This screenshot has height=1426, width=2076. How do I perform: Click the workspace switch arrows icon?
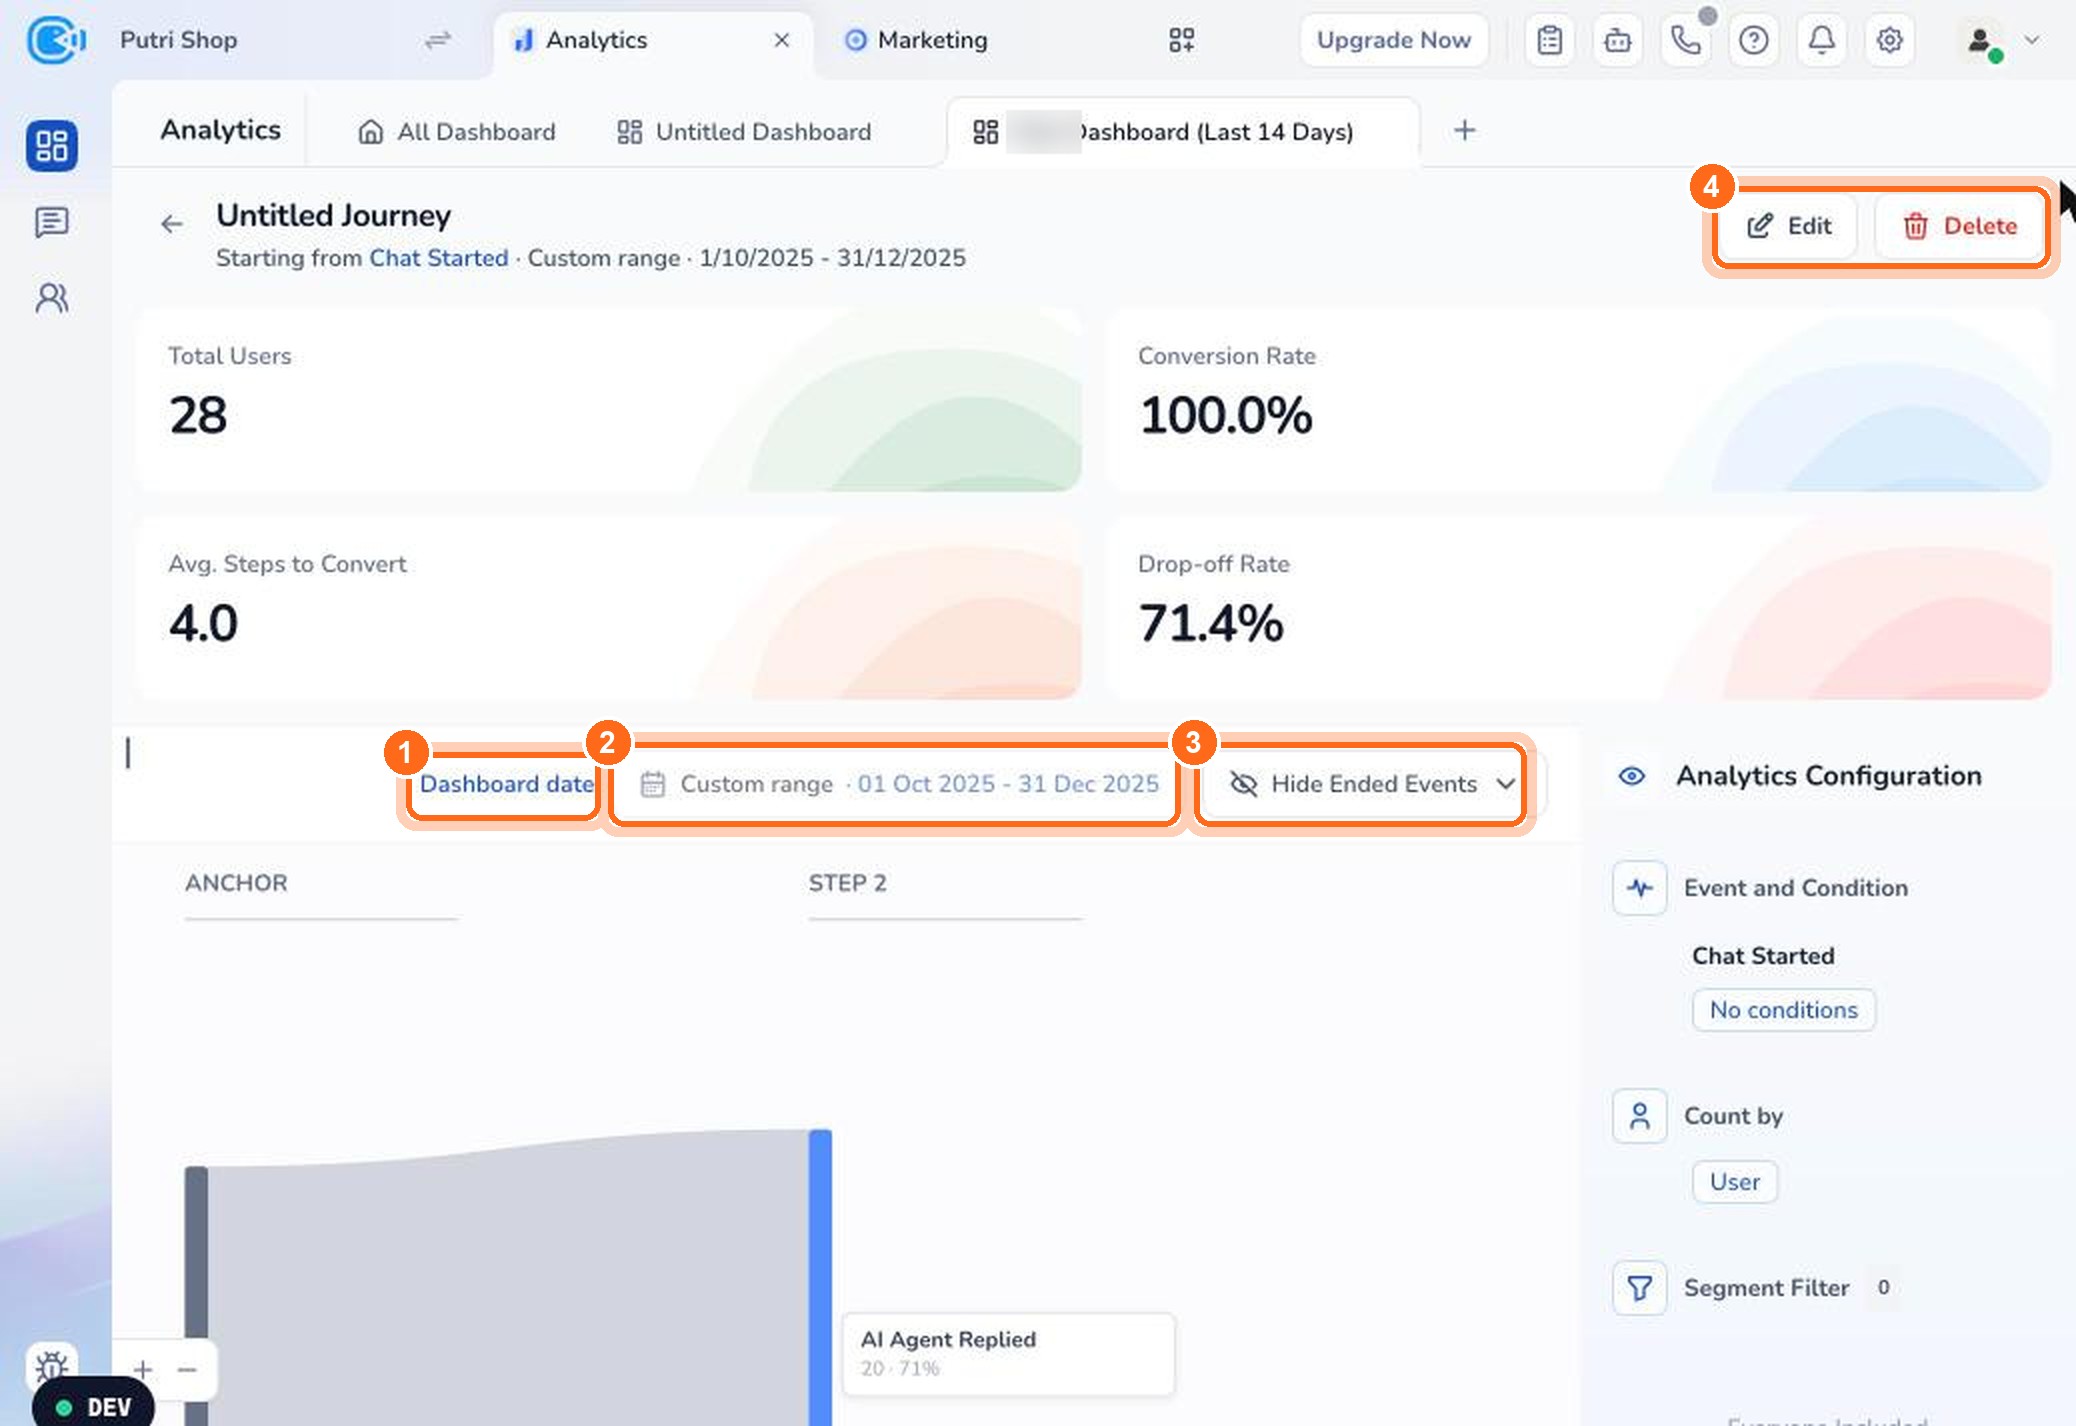pos(438,40)
